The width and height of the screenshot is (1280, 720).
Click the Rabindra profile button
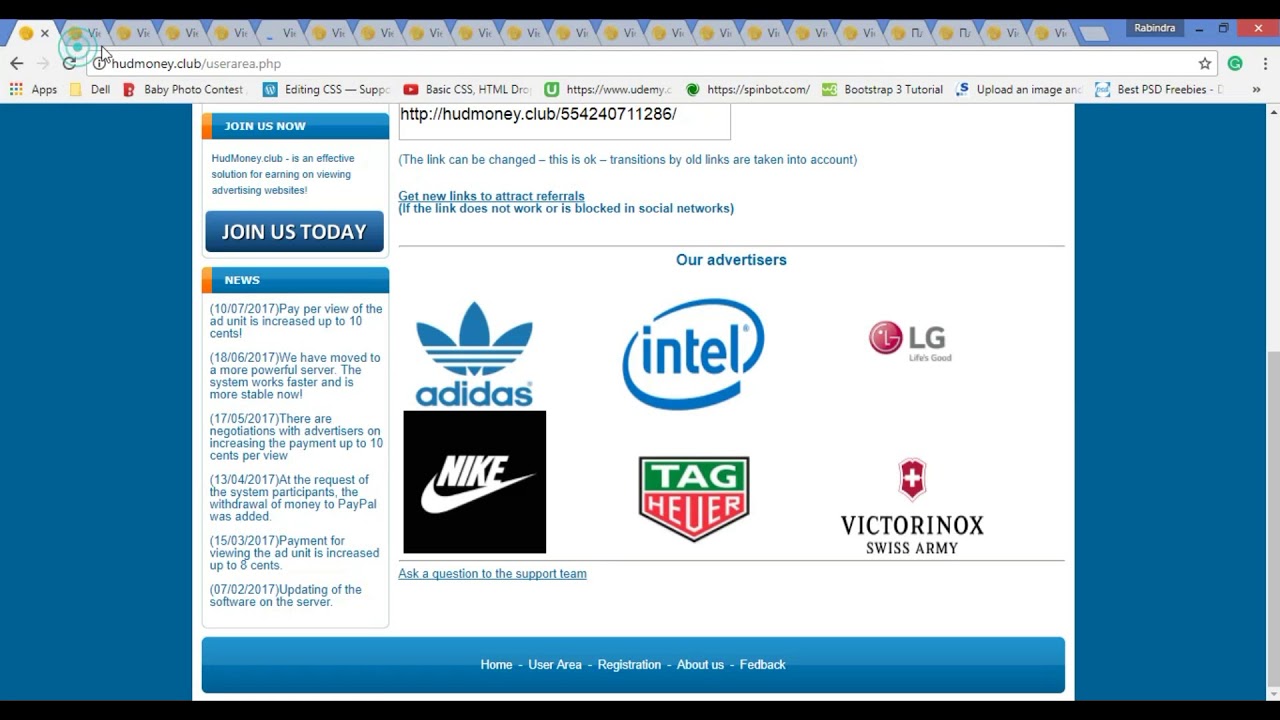coord(1154,28)
